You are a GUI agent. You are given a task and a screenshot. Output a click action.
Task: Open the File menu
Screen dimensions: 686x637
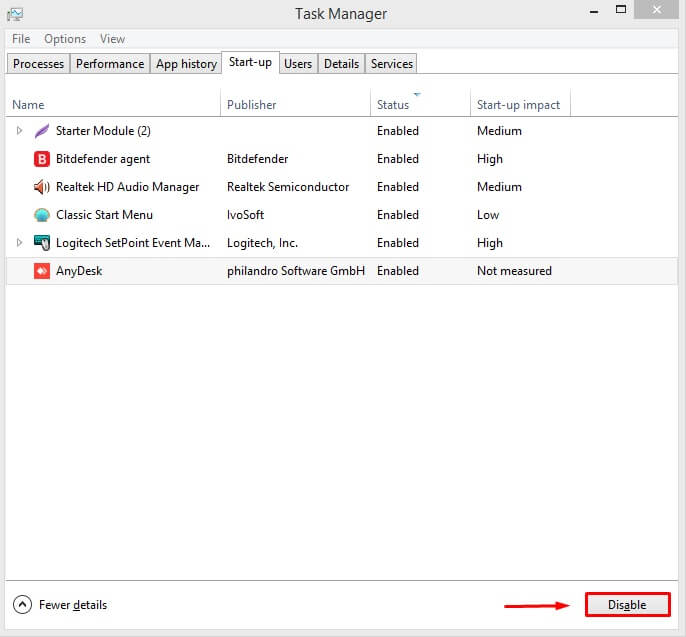pos(21,39)
